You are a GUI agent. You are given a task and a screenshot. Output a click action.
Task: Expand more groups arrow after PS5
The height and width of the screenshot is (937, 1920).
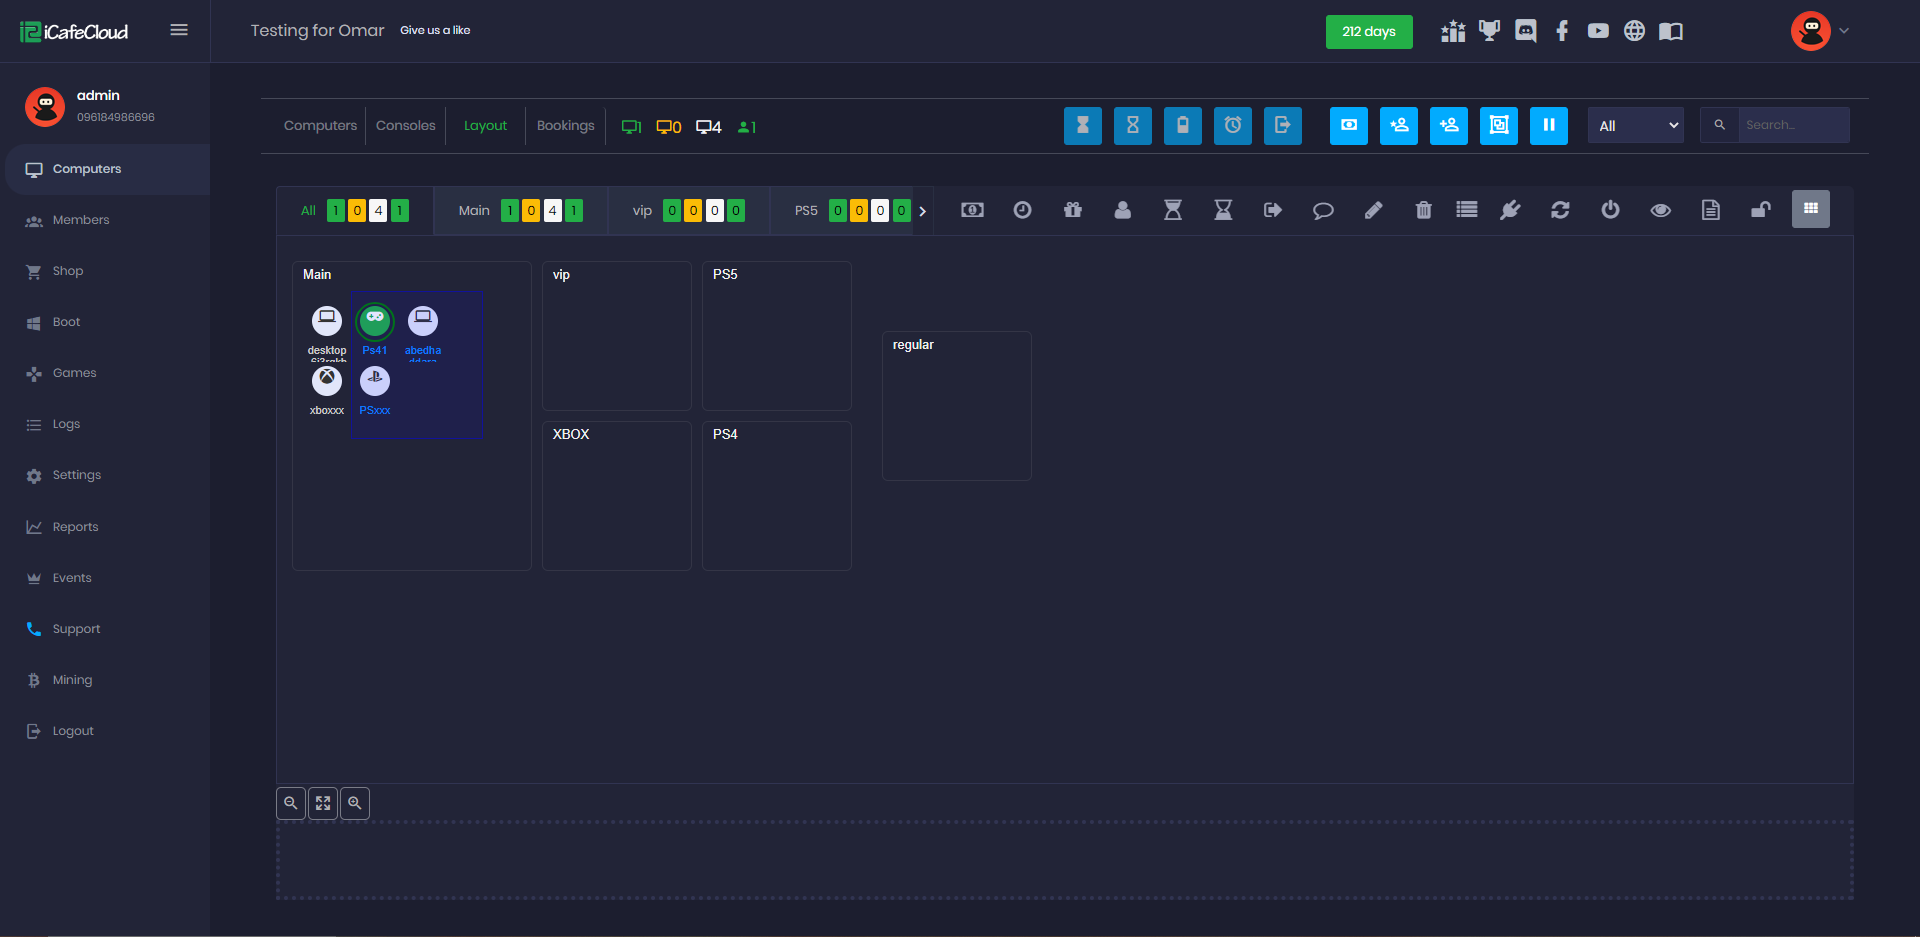tap(922, 211)
